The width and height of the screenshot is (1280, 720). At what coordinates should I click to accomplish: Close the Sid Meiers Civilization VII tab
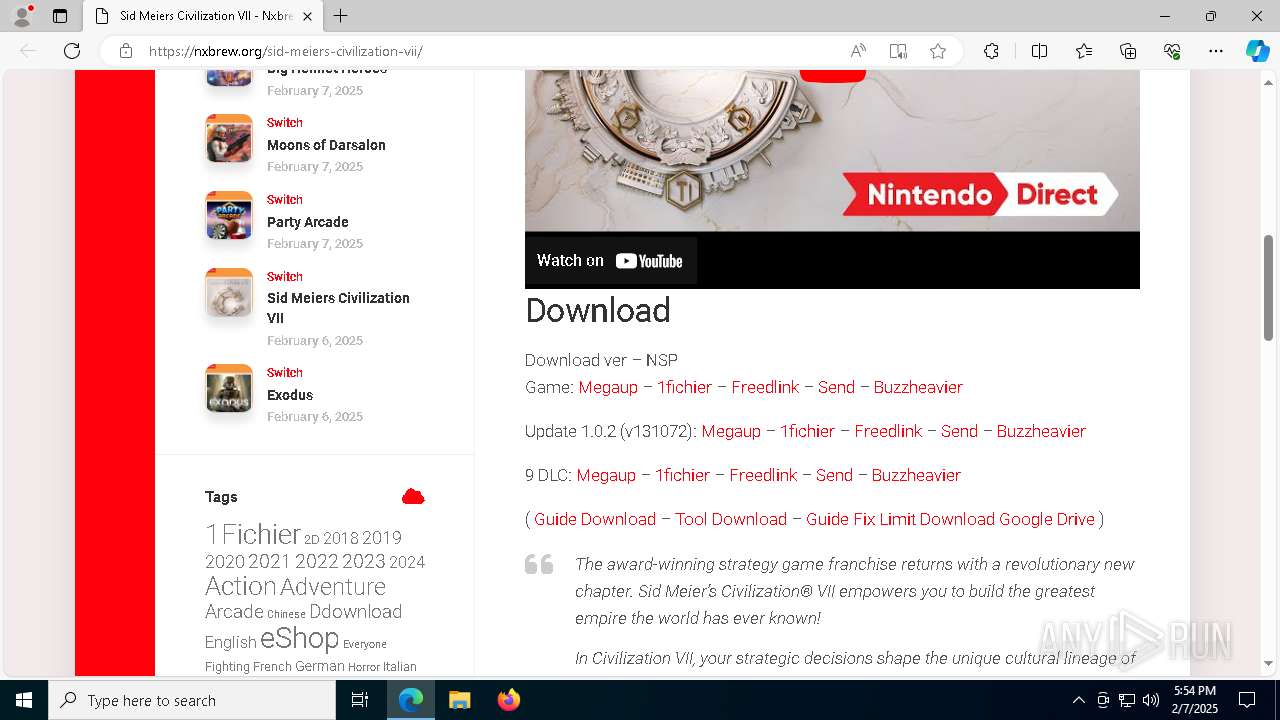coord(307,16)
